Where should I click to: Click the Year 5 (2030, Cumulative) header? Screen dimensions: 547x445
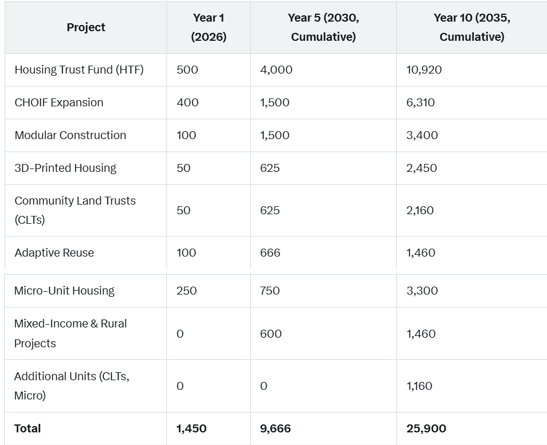click(323, 27)
